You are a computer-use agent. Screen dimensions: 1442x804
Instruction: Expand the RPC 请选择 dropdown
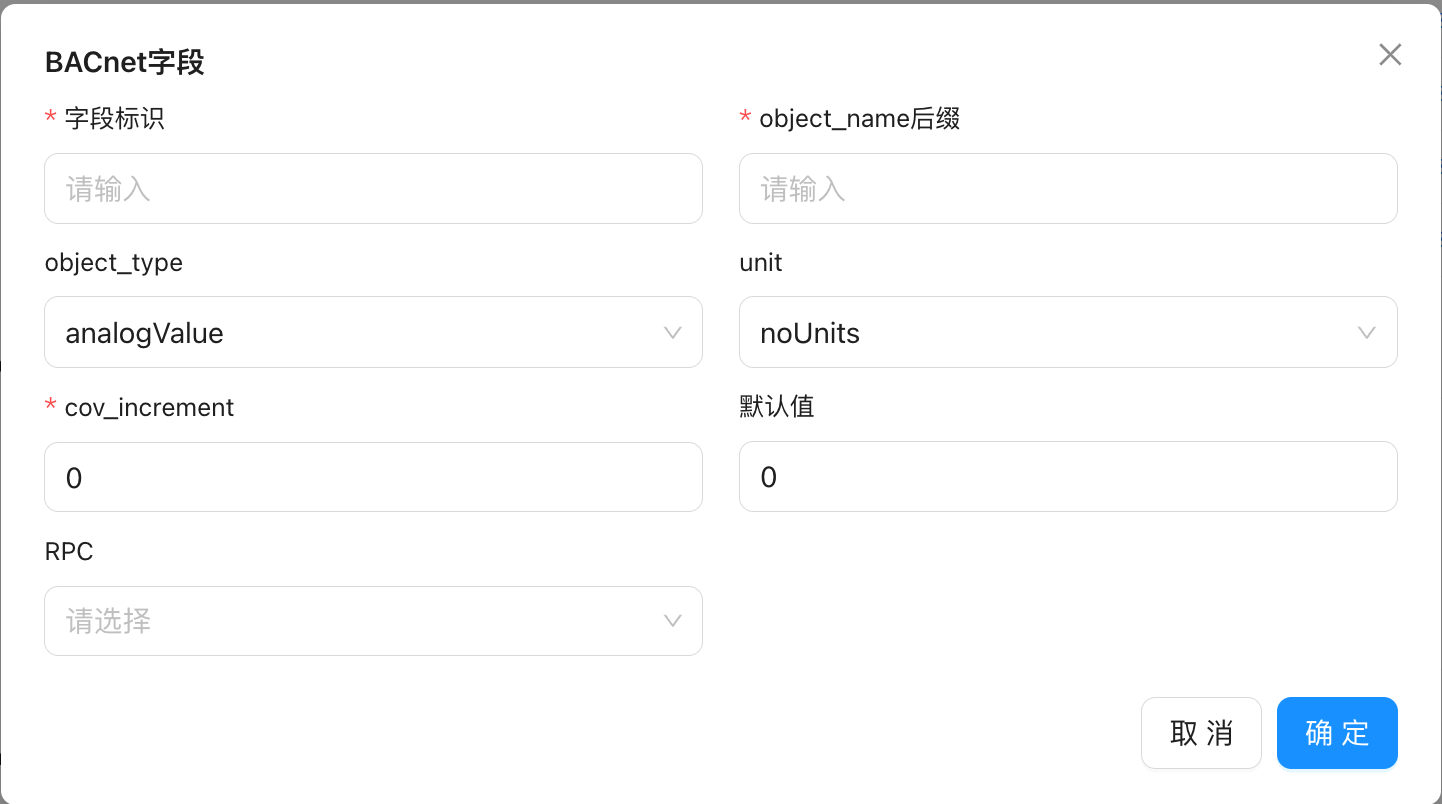point(360,622)
